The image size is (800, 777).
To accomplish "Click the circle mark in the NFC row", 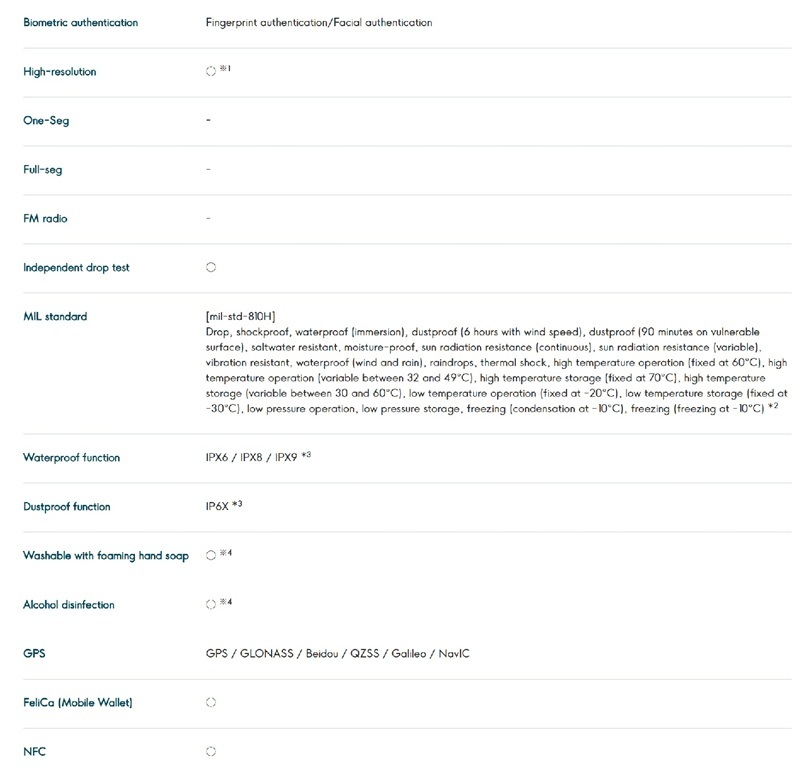I will coord(211,751).
